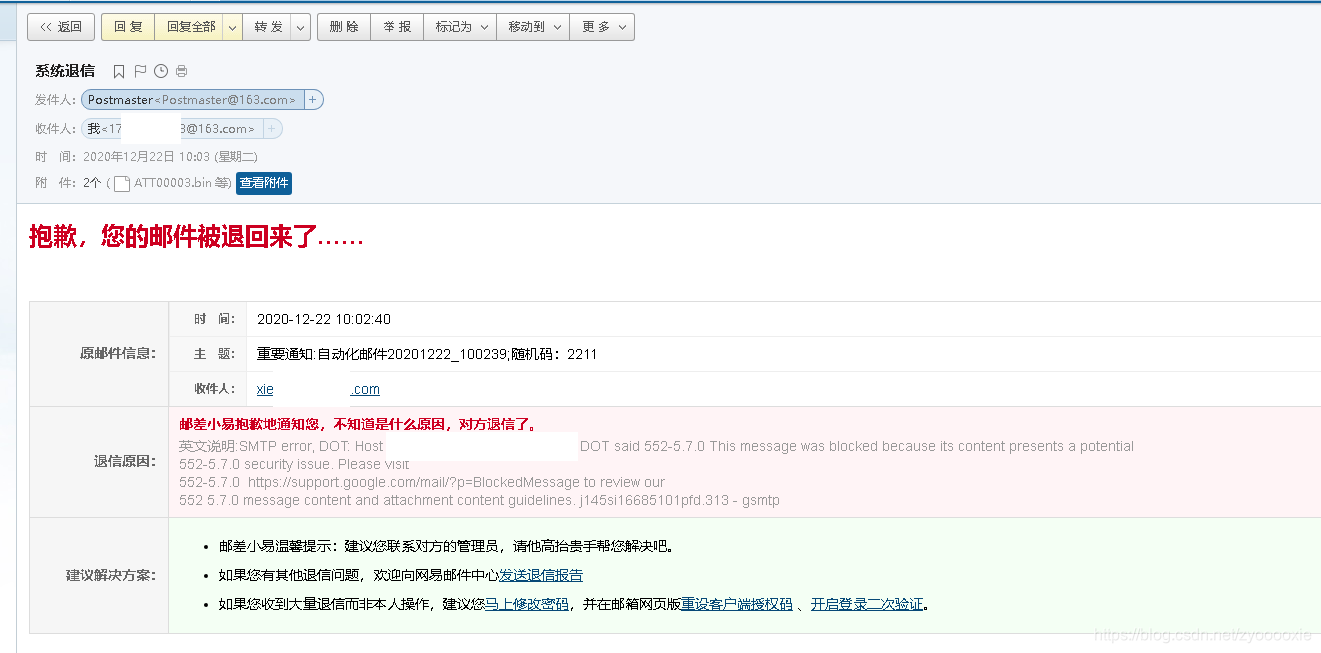Reply with the 回复 button
The image size is (1321, 653).
coord(128,27)
